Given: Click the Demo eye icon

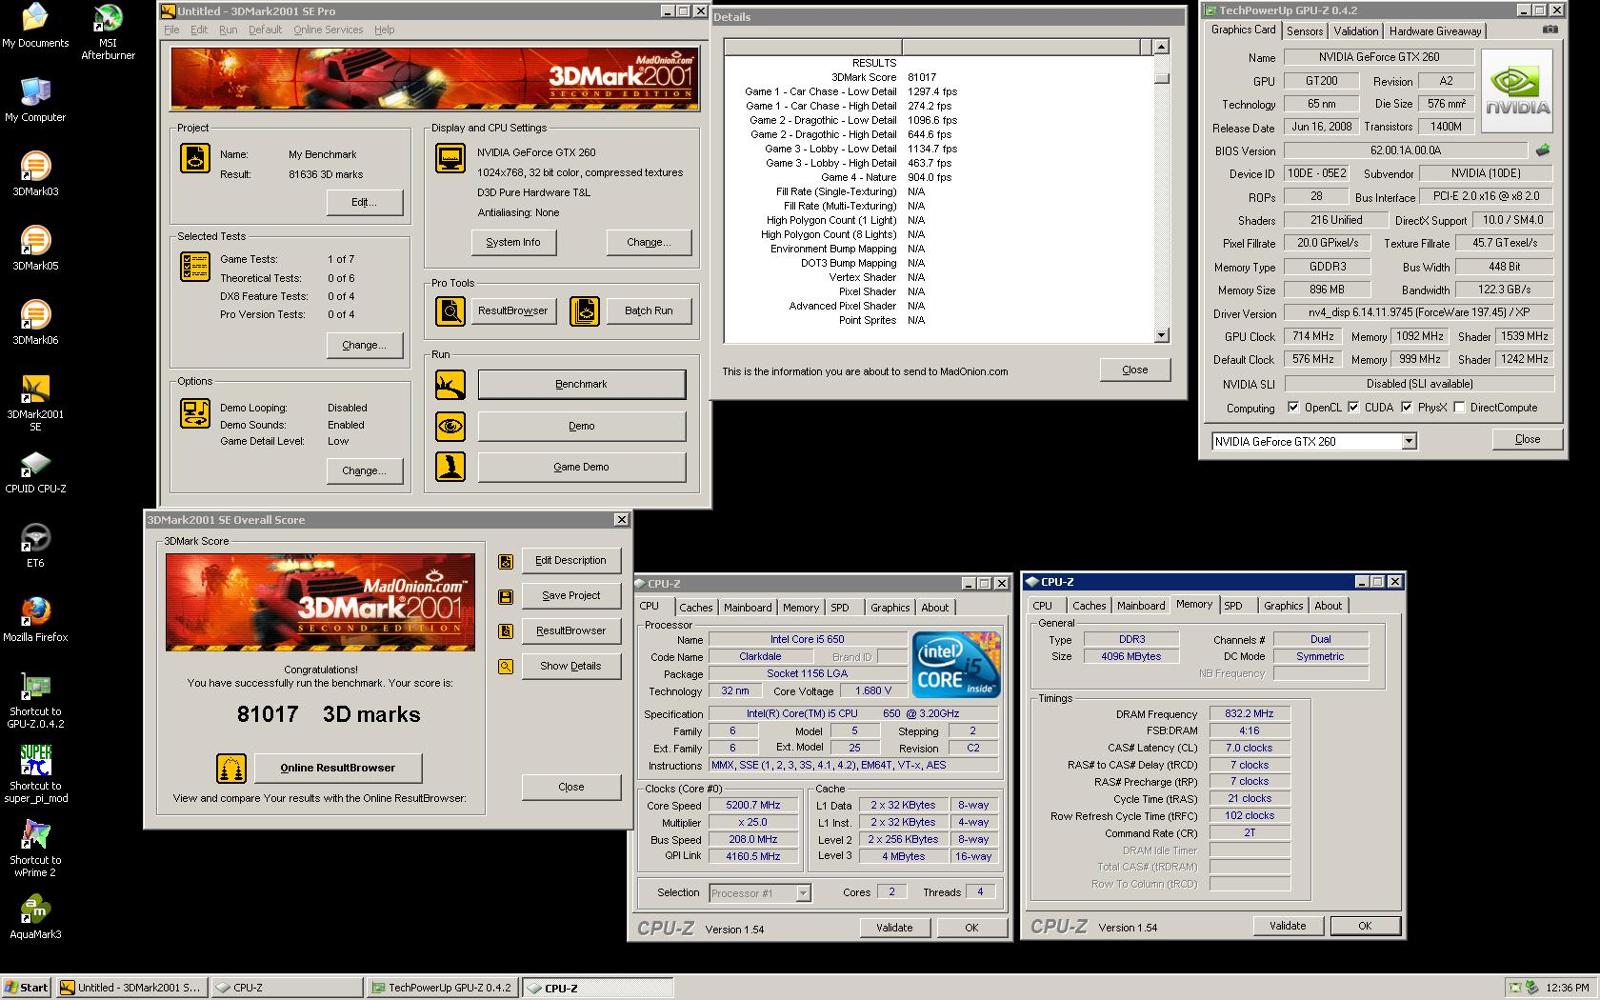Looking at the screenshot, I should click(x=450, y=426).
